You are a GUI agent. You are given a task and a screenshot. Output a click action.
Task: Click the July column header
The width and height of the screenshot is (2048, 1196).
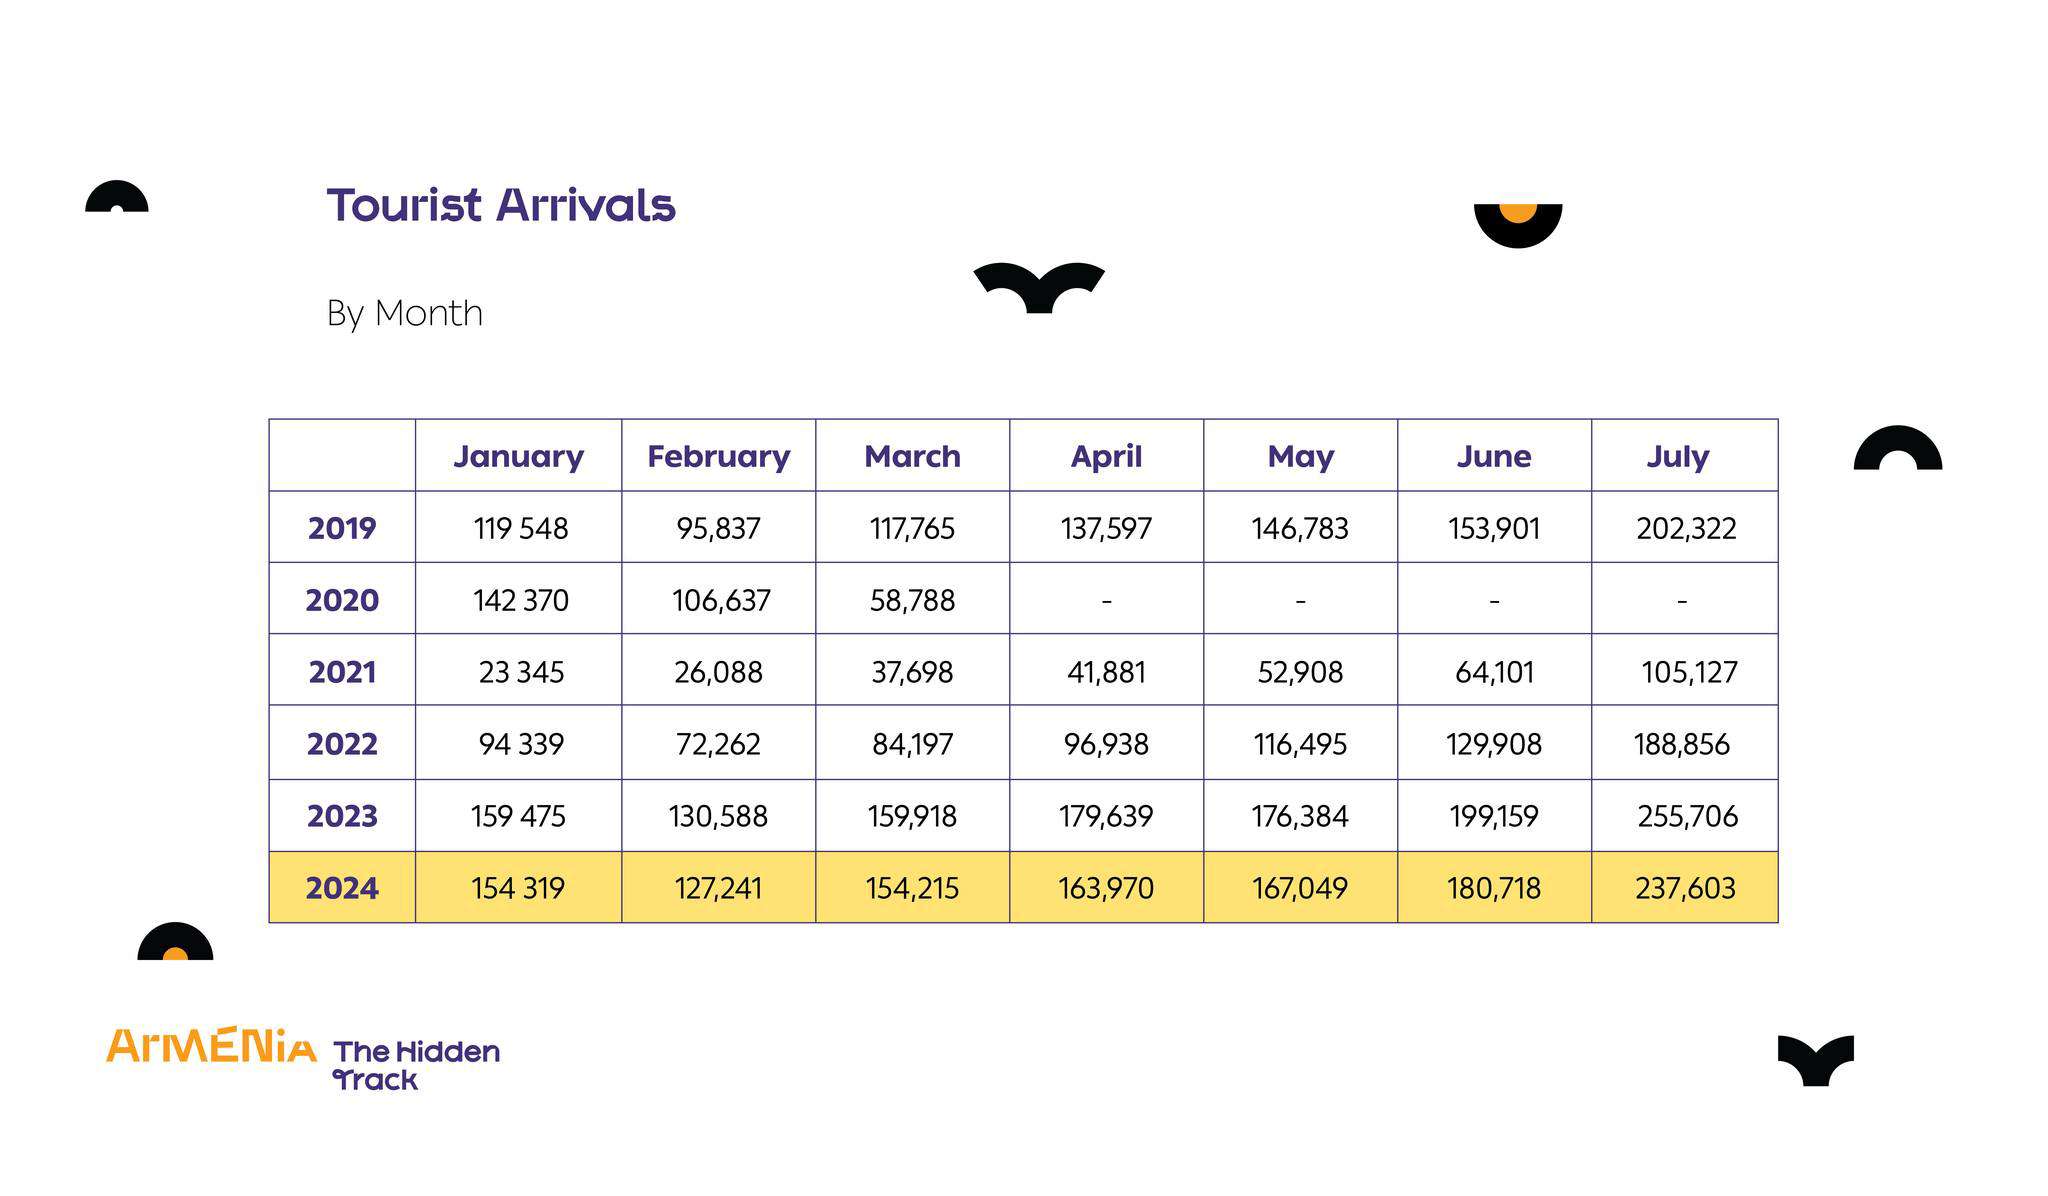(1678, 456)
